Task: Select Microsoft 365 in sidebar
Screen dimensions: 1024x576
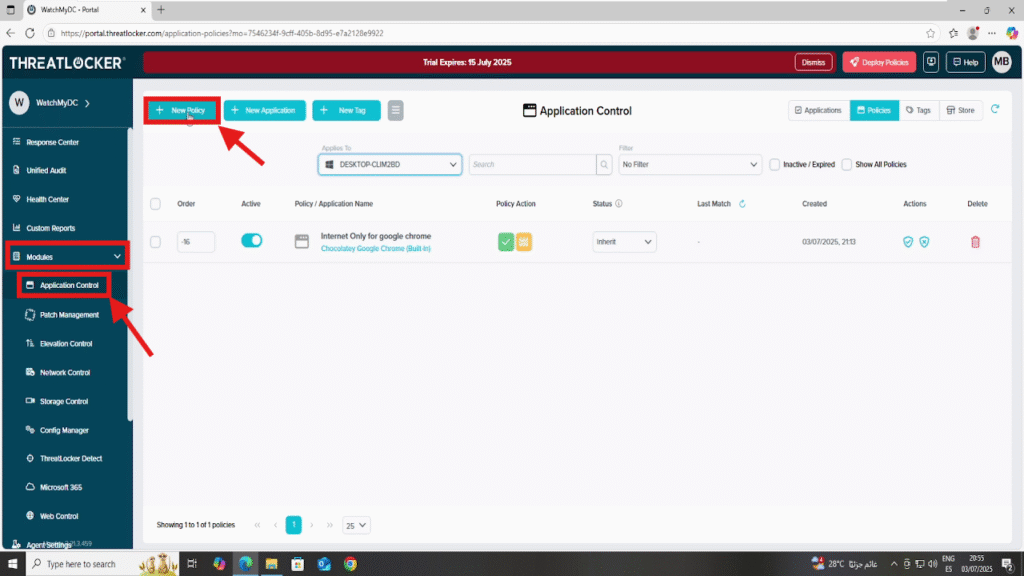Action: (61, 487)
